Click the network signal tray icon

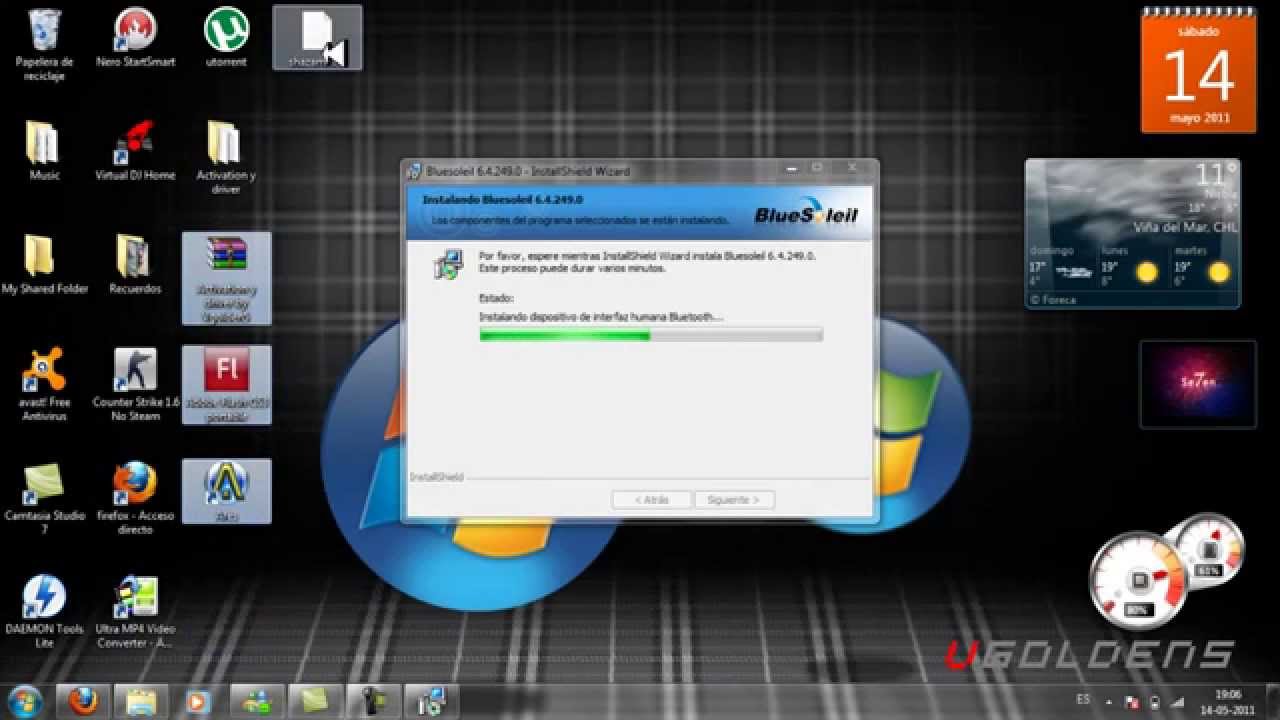pyautogui.click(x=1177, y=701)
